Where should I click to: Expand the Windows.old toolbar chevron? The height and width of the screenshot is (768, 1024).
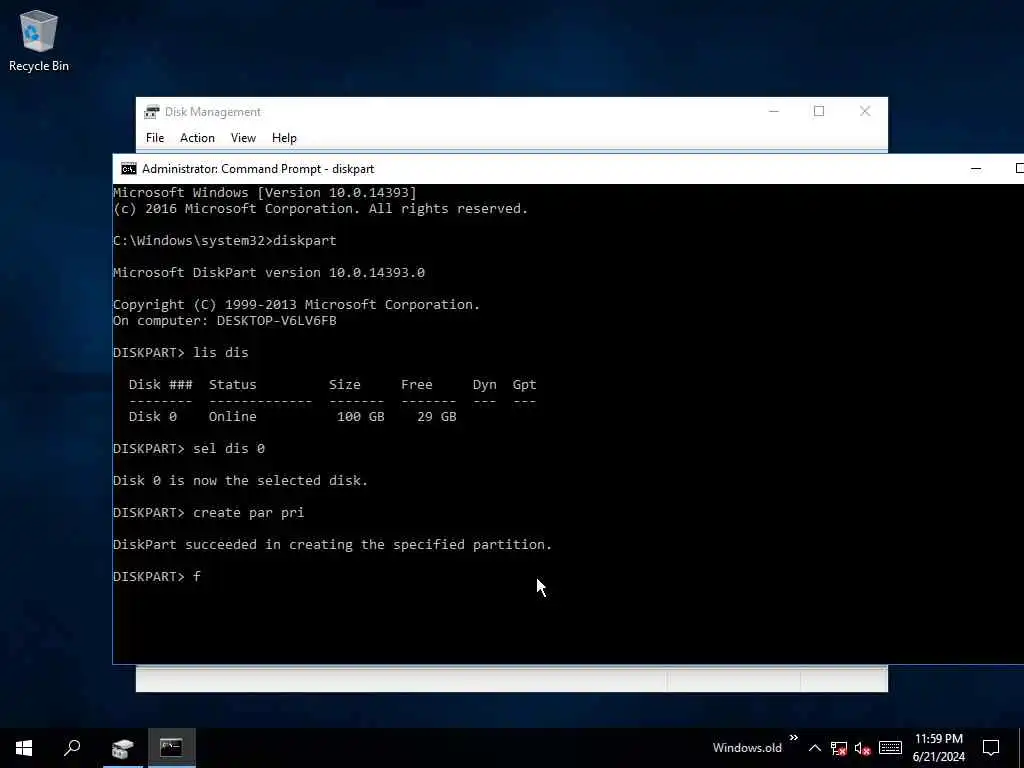(793, 738)
